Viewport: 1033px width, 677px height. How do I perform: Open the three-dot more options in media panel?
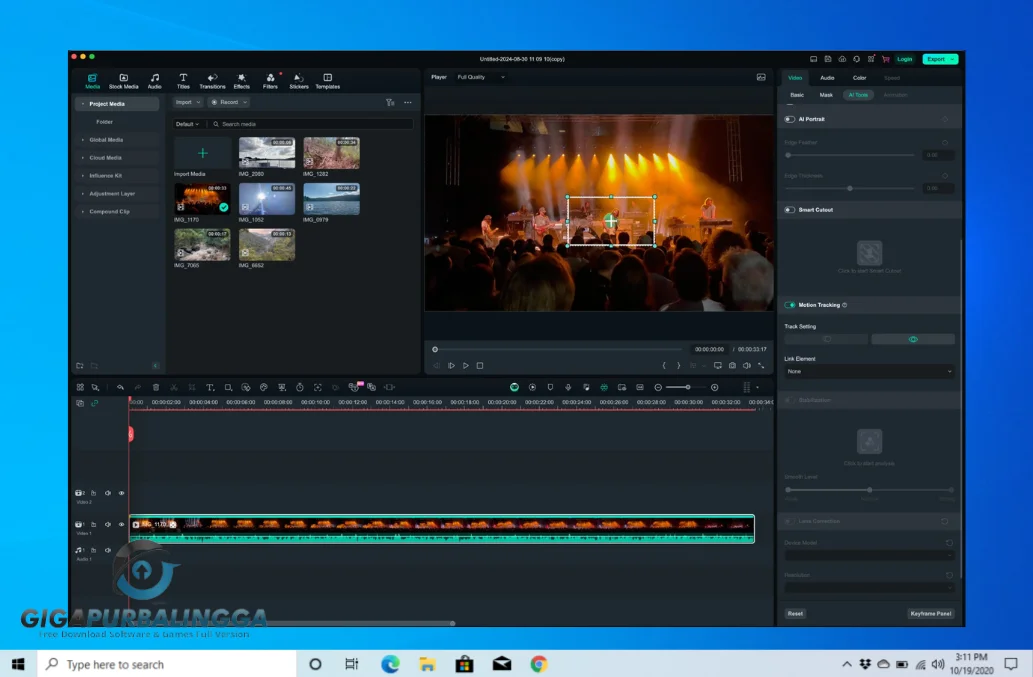(x=408, y=102)
